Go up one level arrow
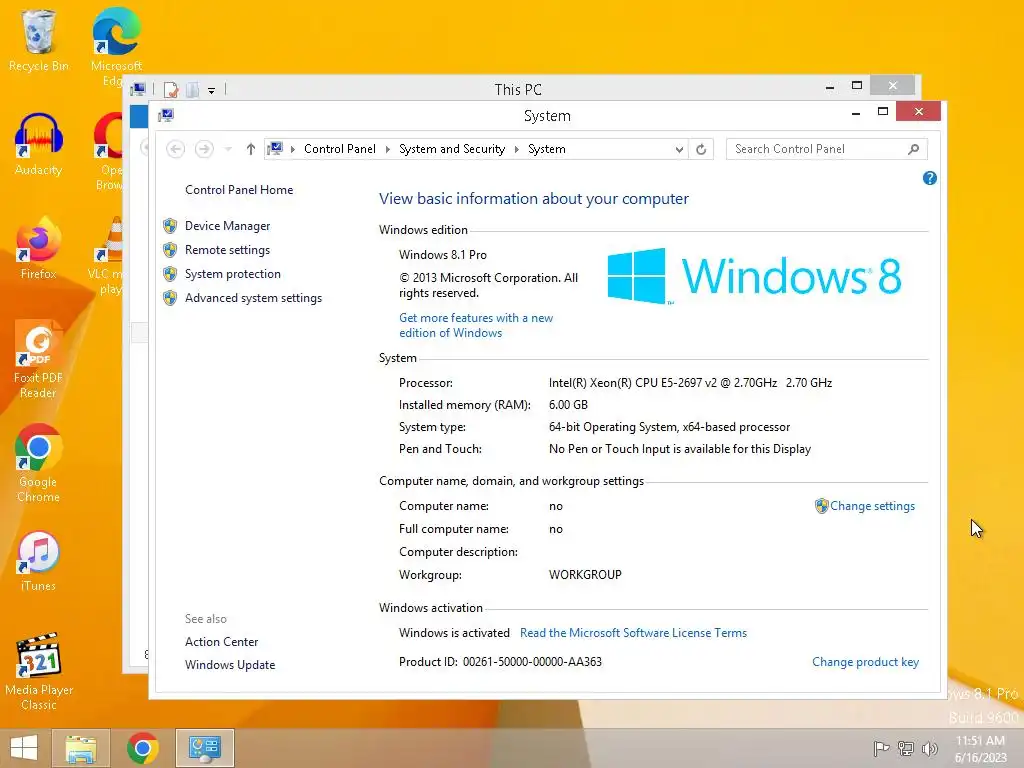Image resolution: width=1024 pixels, height=768 pixels. click(x=251, y=150)
